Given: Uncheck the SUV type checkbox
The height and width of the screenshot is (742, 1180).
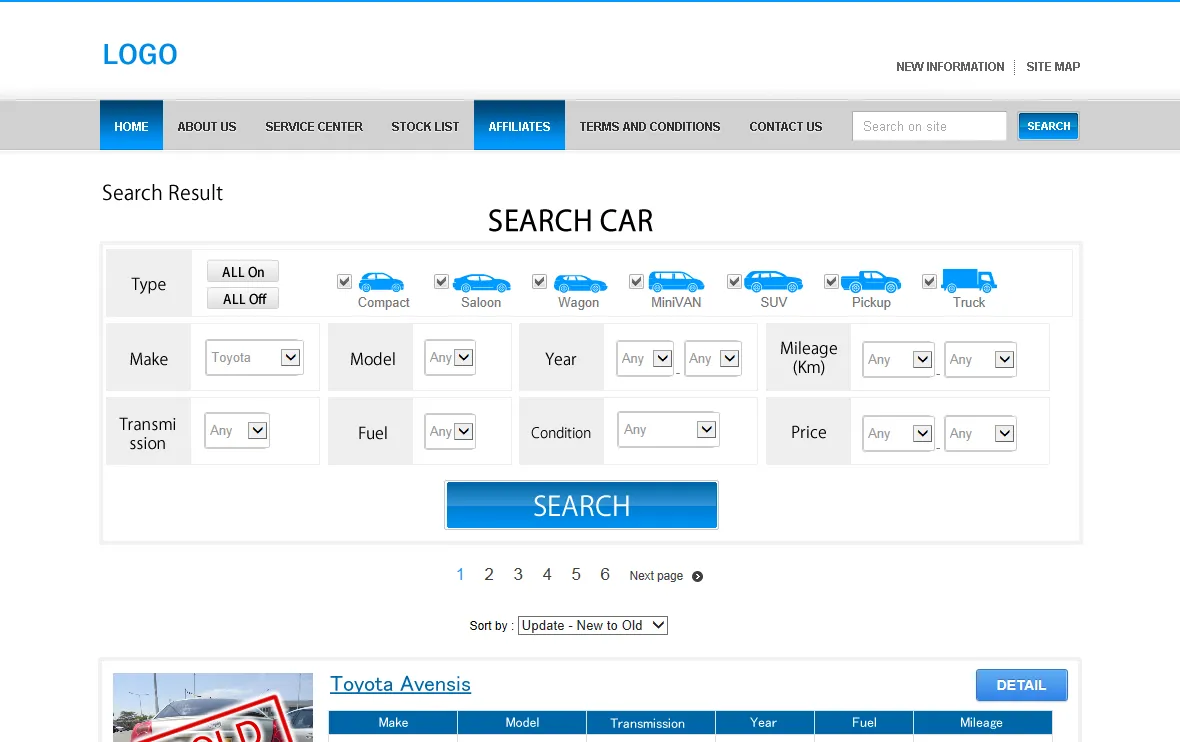Looking at the screenshot, I should click(x=734, y=282).
